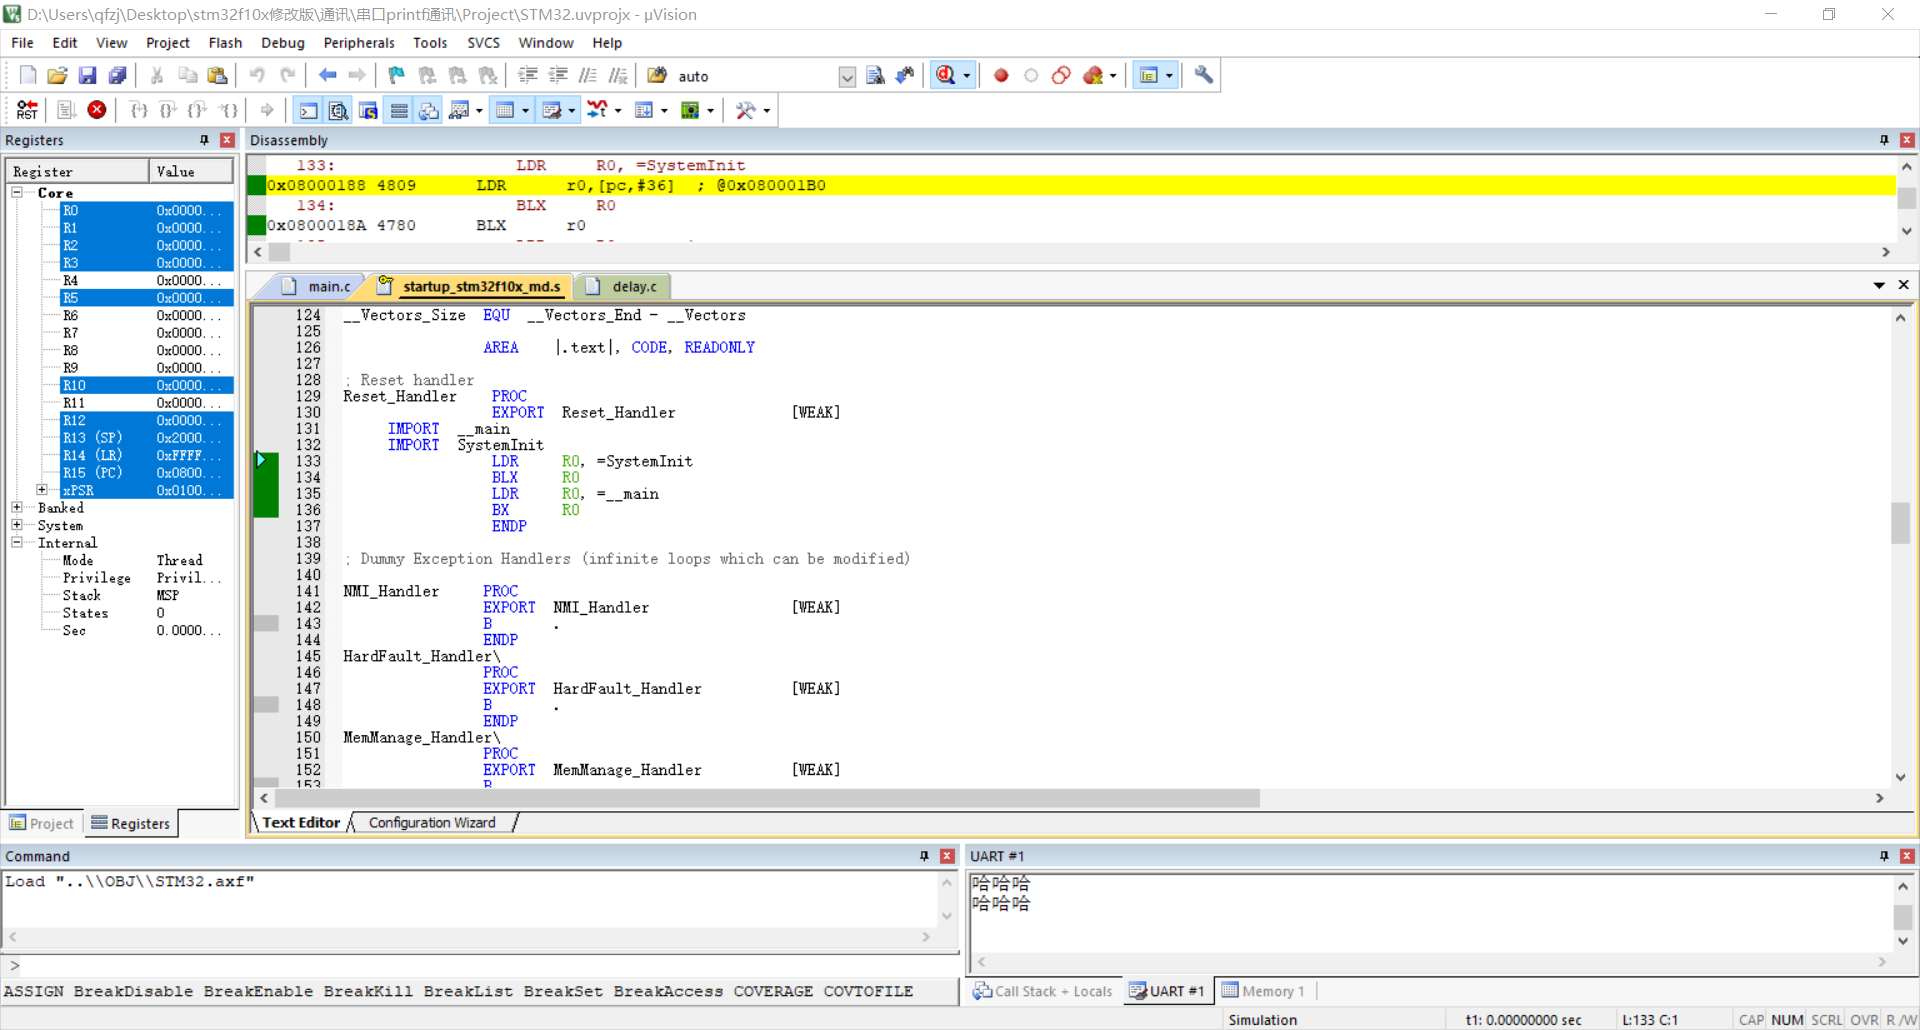The height and width of the screenshot is (1030, 1920).
Task: Collapse the Core register group
Action: pos(17,192)
